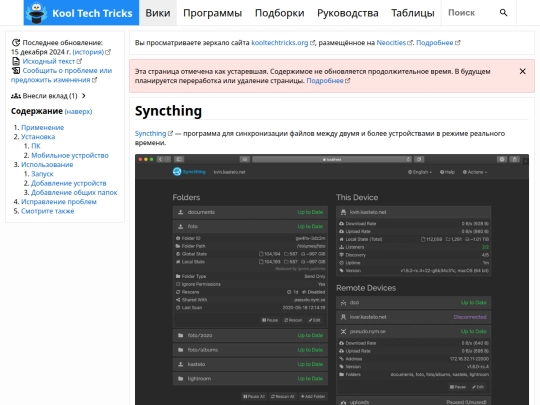Click the Syncthing page heading
540x405 pixels.
coord(168,111)
